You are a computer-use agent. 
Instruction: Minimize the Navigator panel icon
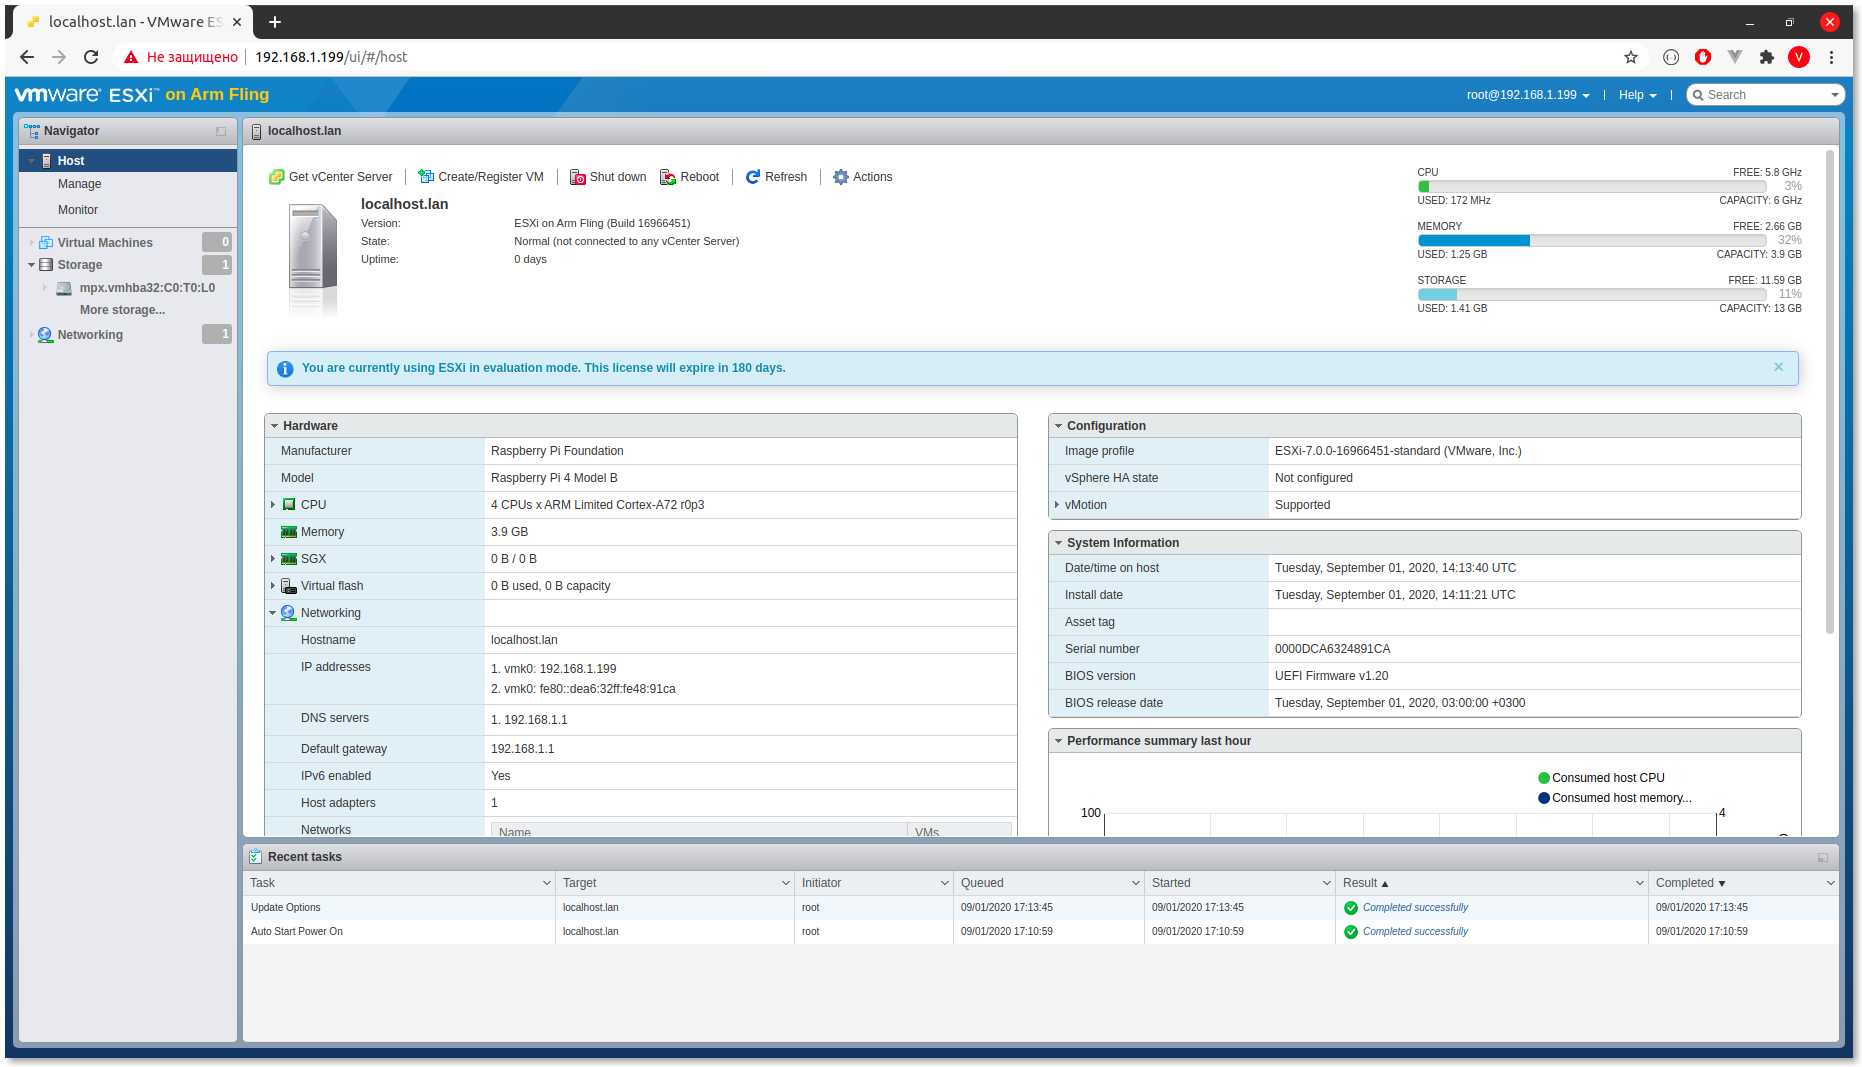(221, 131)
